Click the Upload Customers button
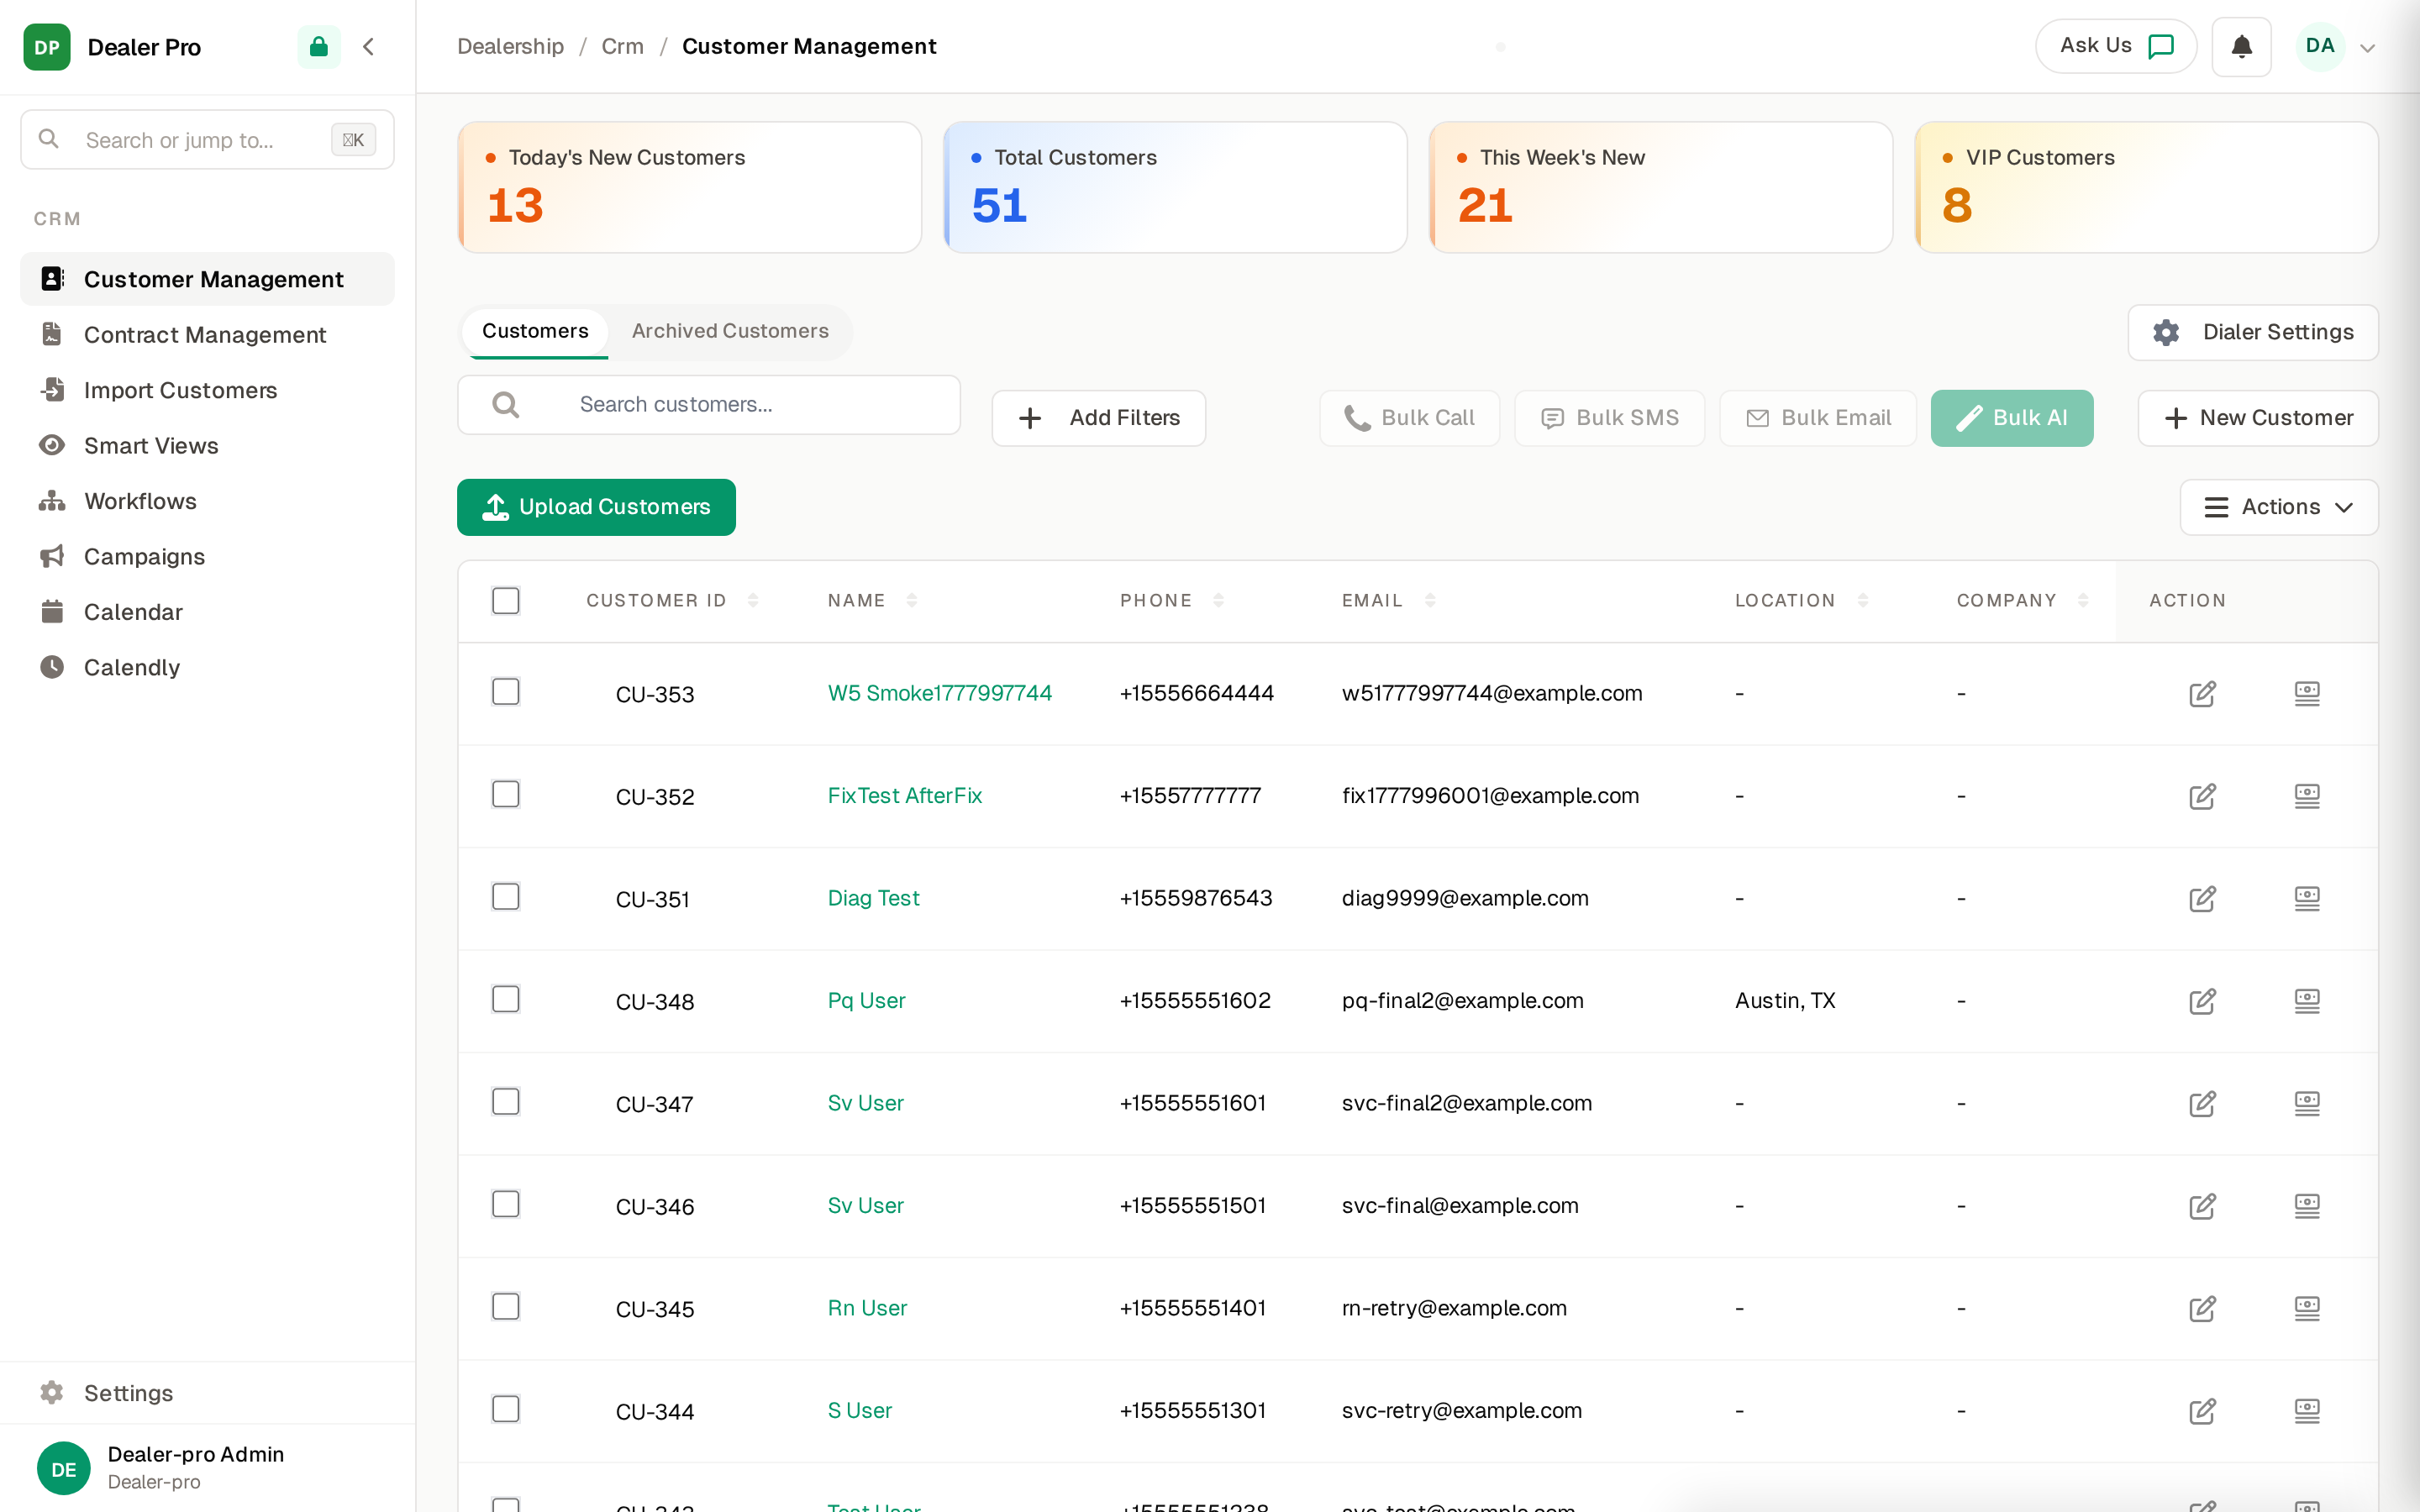The image size is (2420, 1512). tap(596, 507)
